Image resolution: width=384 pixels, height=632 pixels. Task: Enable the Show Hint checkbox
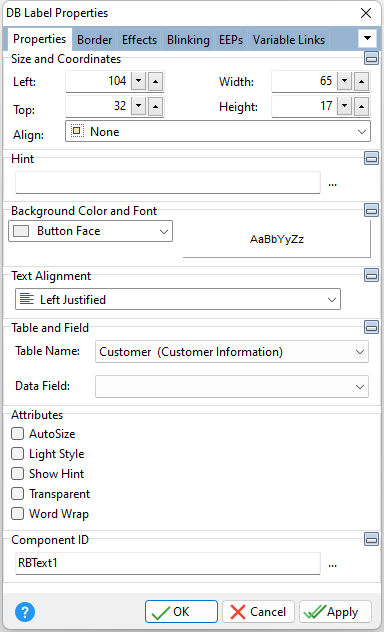[x=17, y=474]
